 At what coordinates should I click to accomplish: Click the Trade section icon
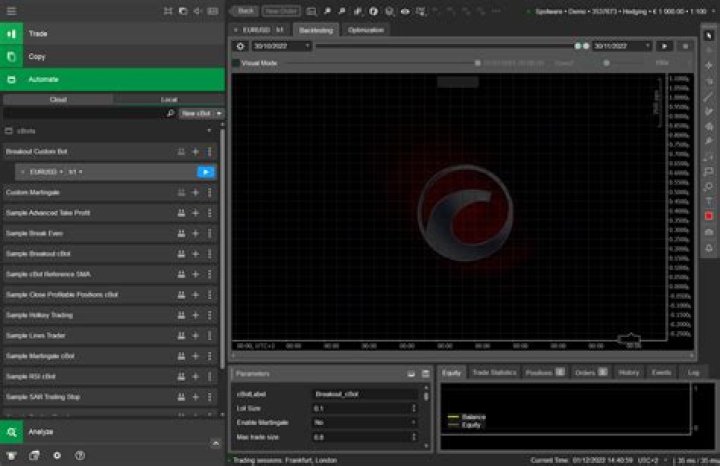pos(11,34)
